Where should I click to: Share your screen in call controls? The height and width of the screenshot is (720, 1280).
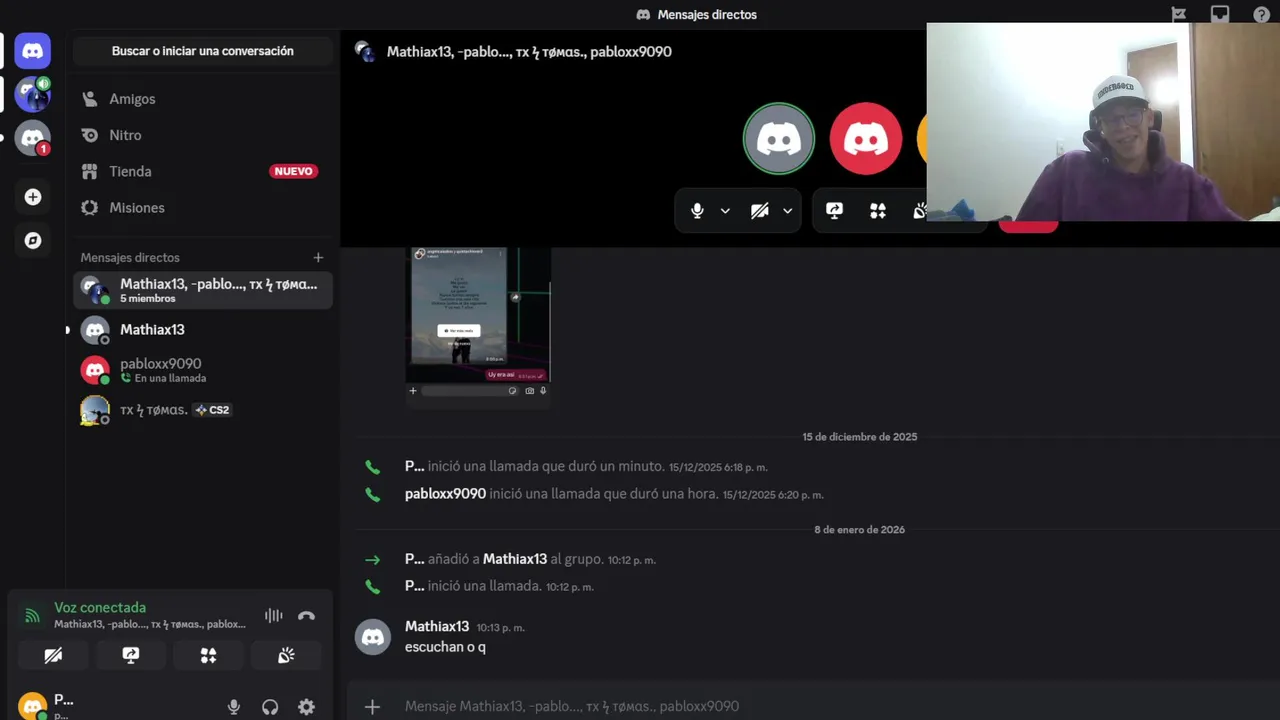pos(834,211)
